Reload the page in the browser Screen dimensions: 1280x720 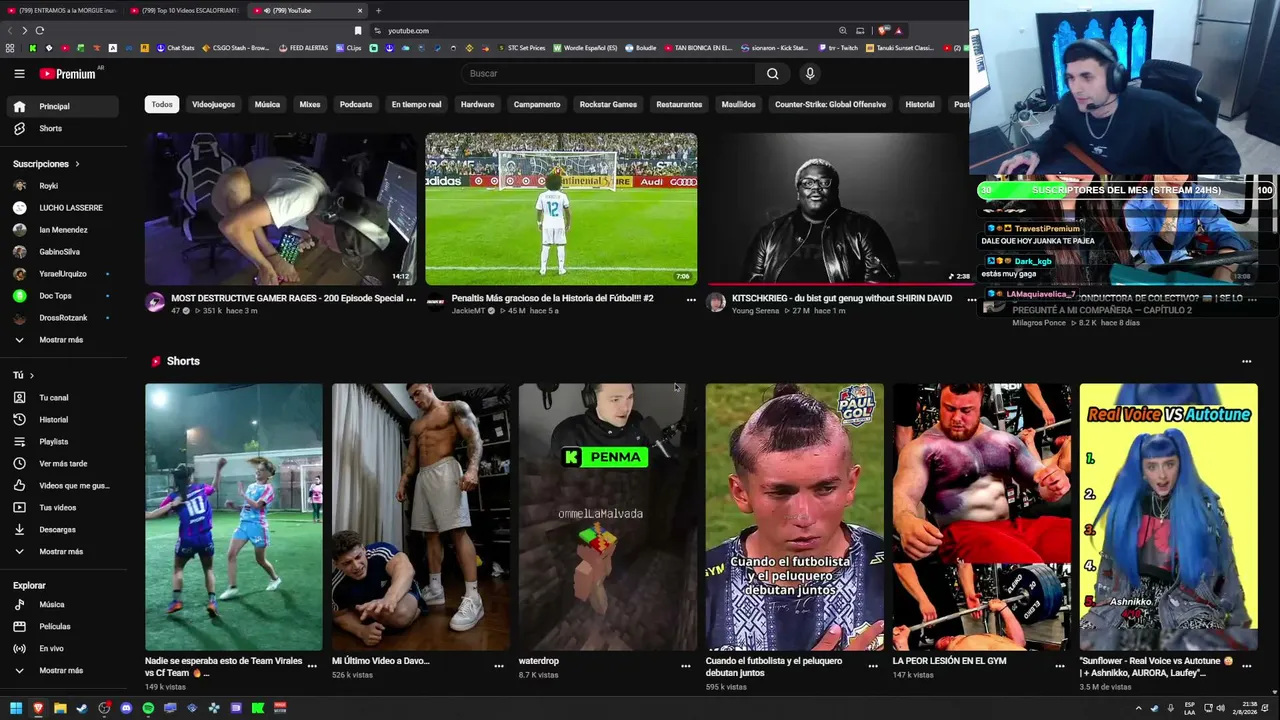(40, 31)
